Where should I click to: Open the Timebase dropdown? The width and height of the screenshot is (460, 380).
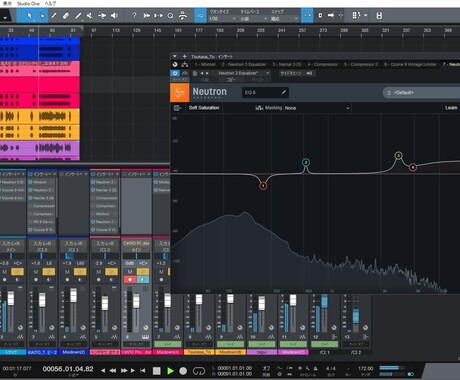tap(254, 19)
